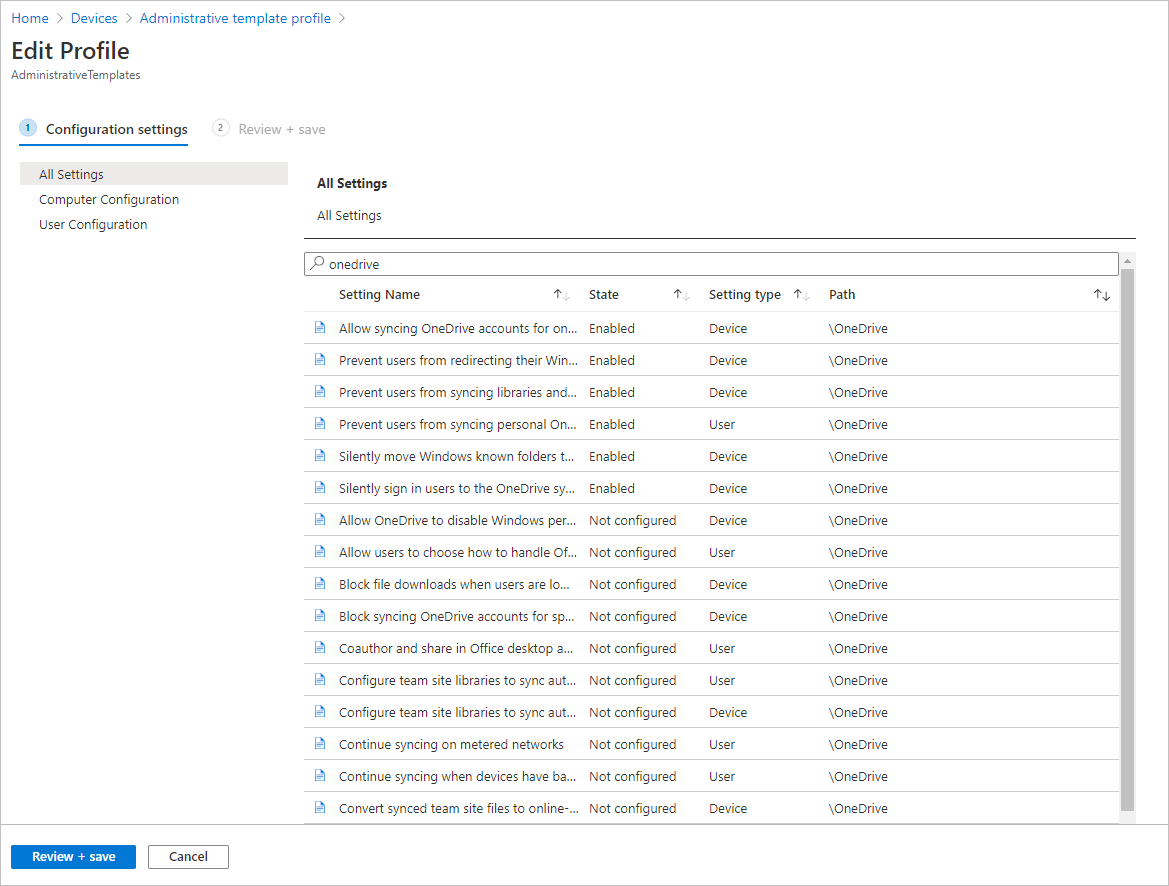
Task: Open 'Convert synced team site files to online-...' setting
Action: [459, 808]
